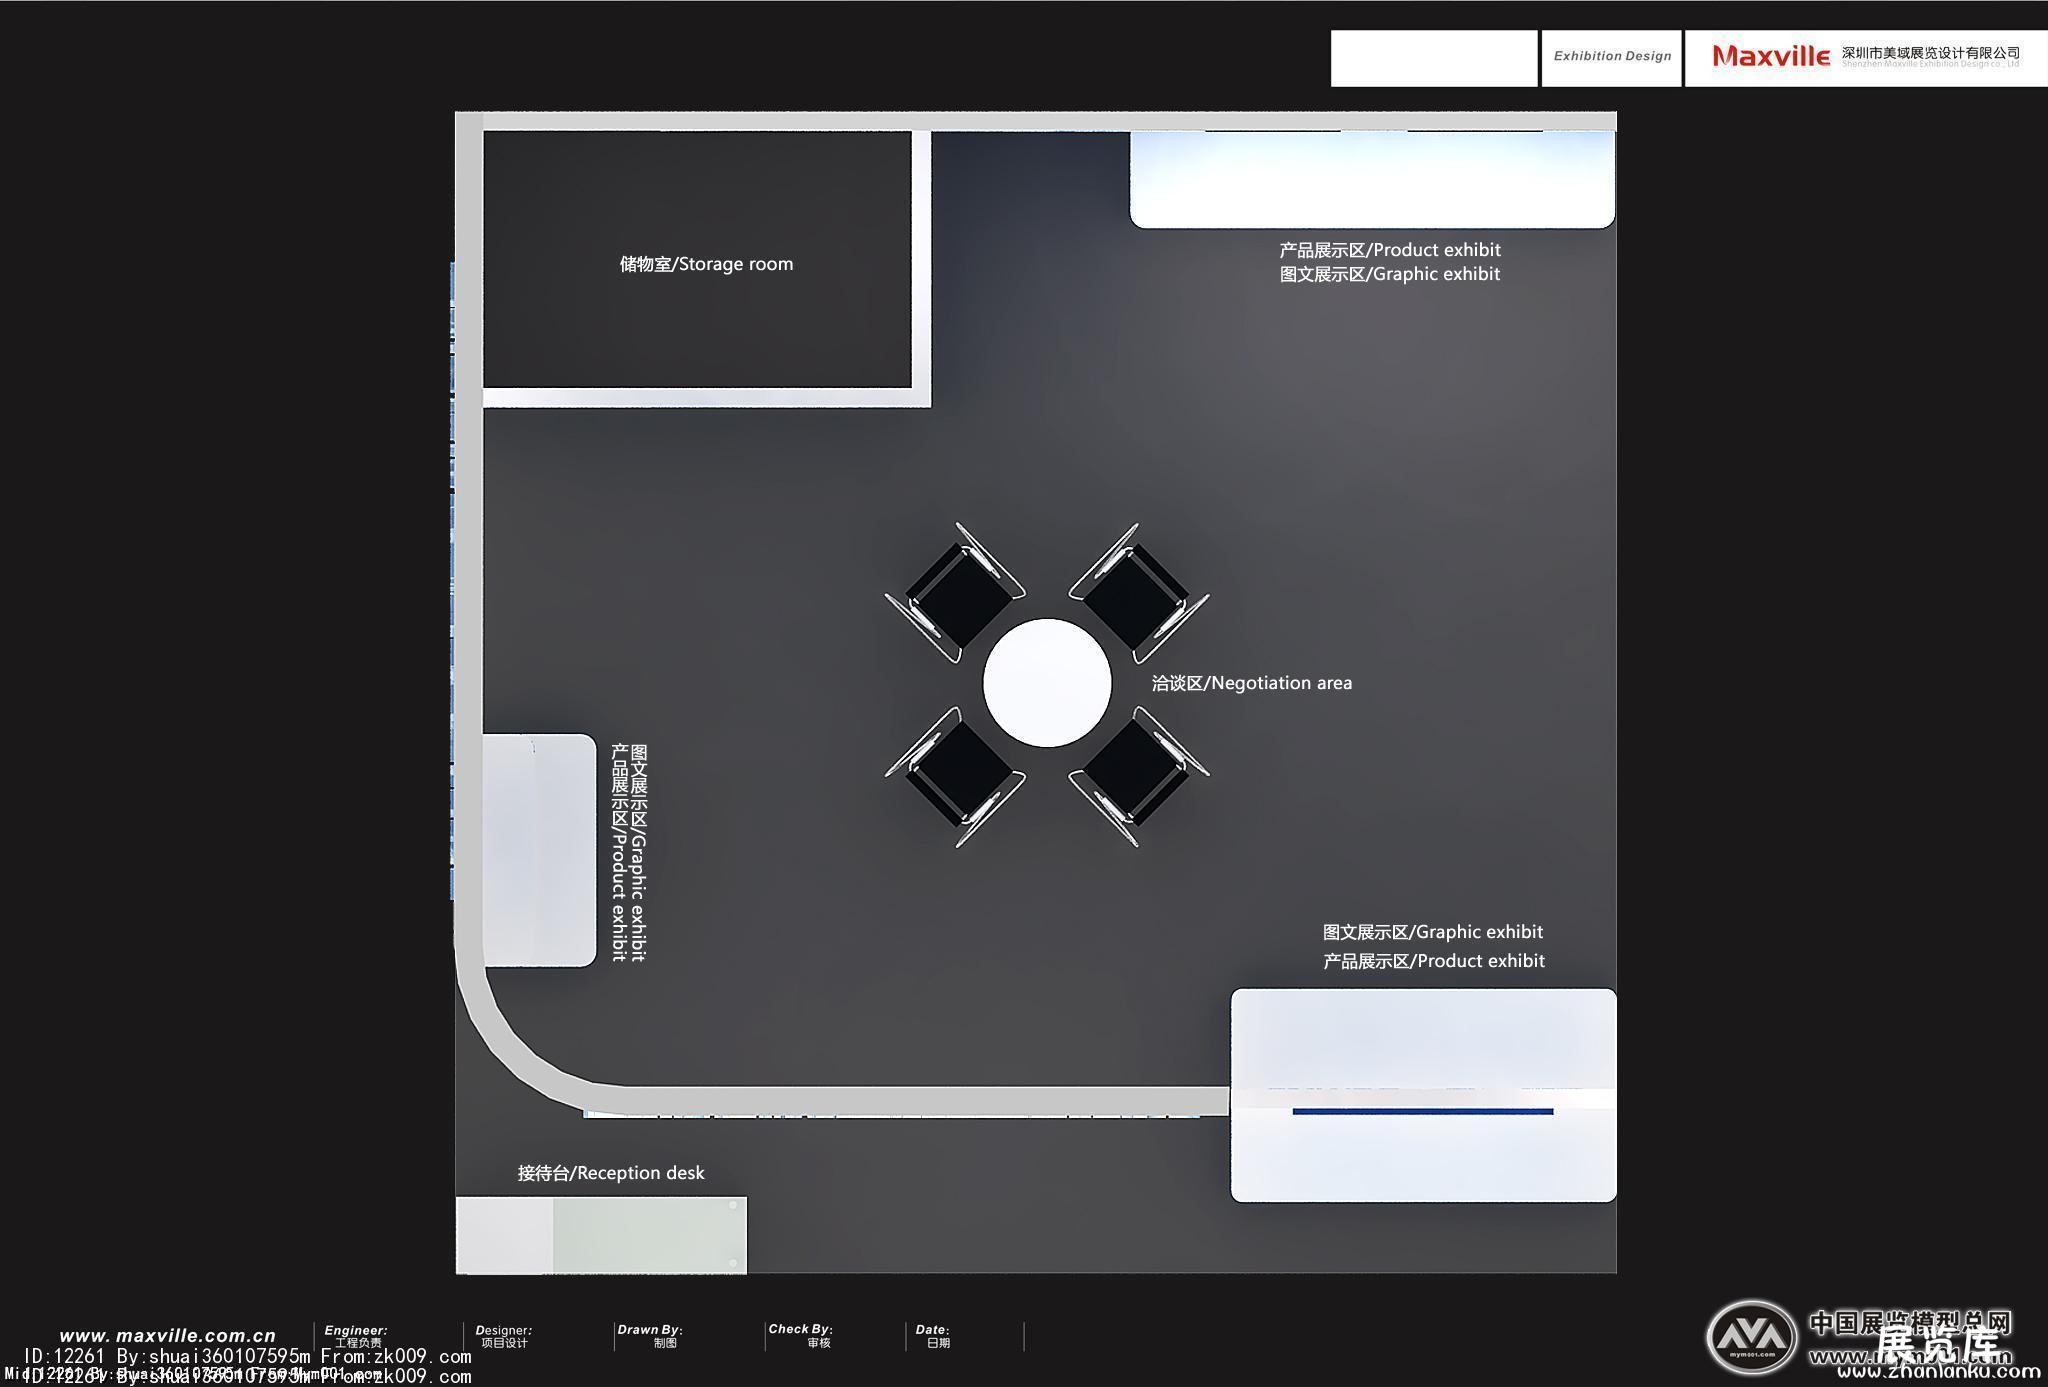Open the www.maxville.com.cn link

pos(167,1336)
